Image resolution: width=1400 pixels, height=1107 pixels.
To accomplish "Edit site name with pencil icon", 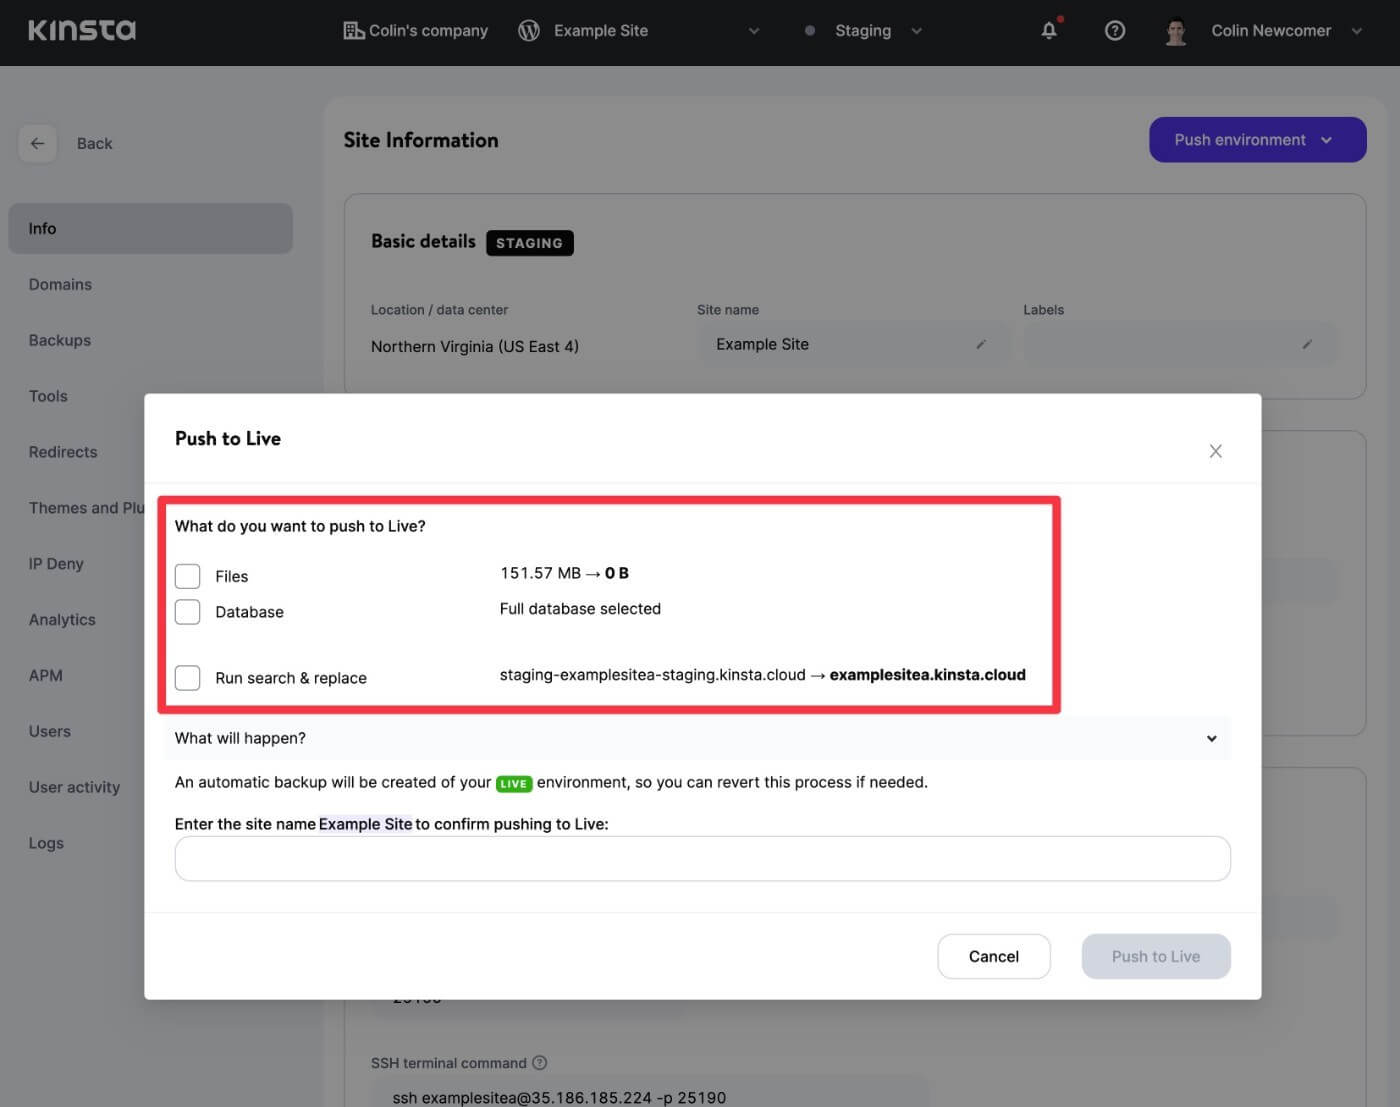I will pos(981,344).
